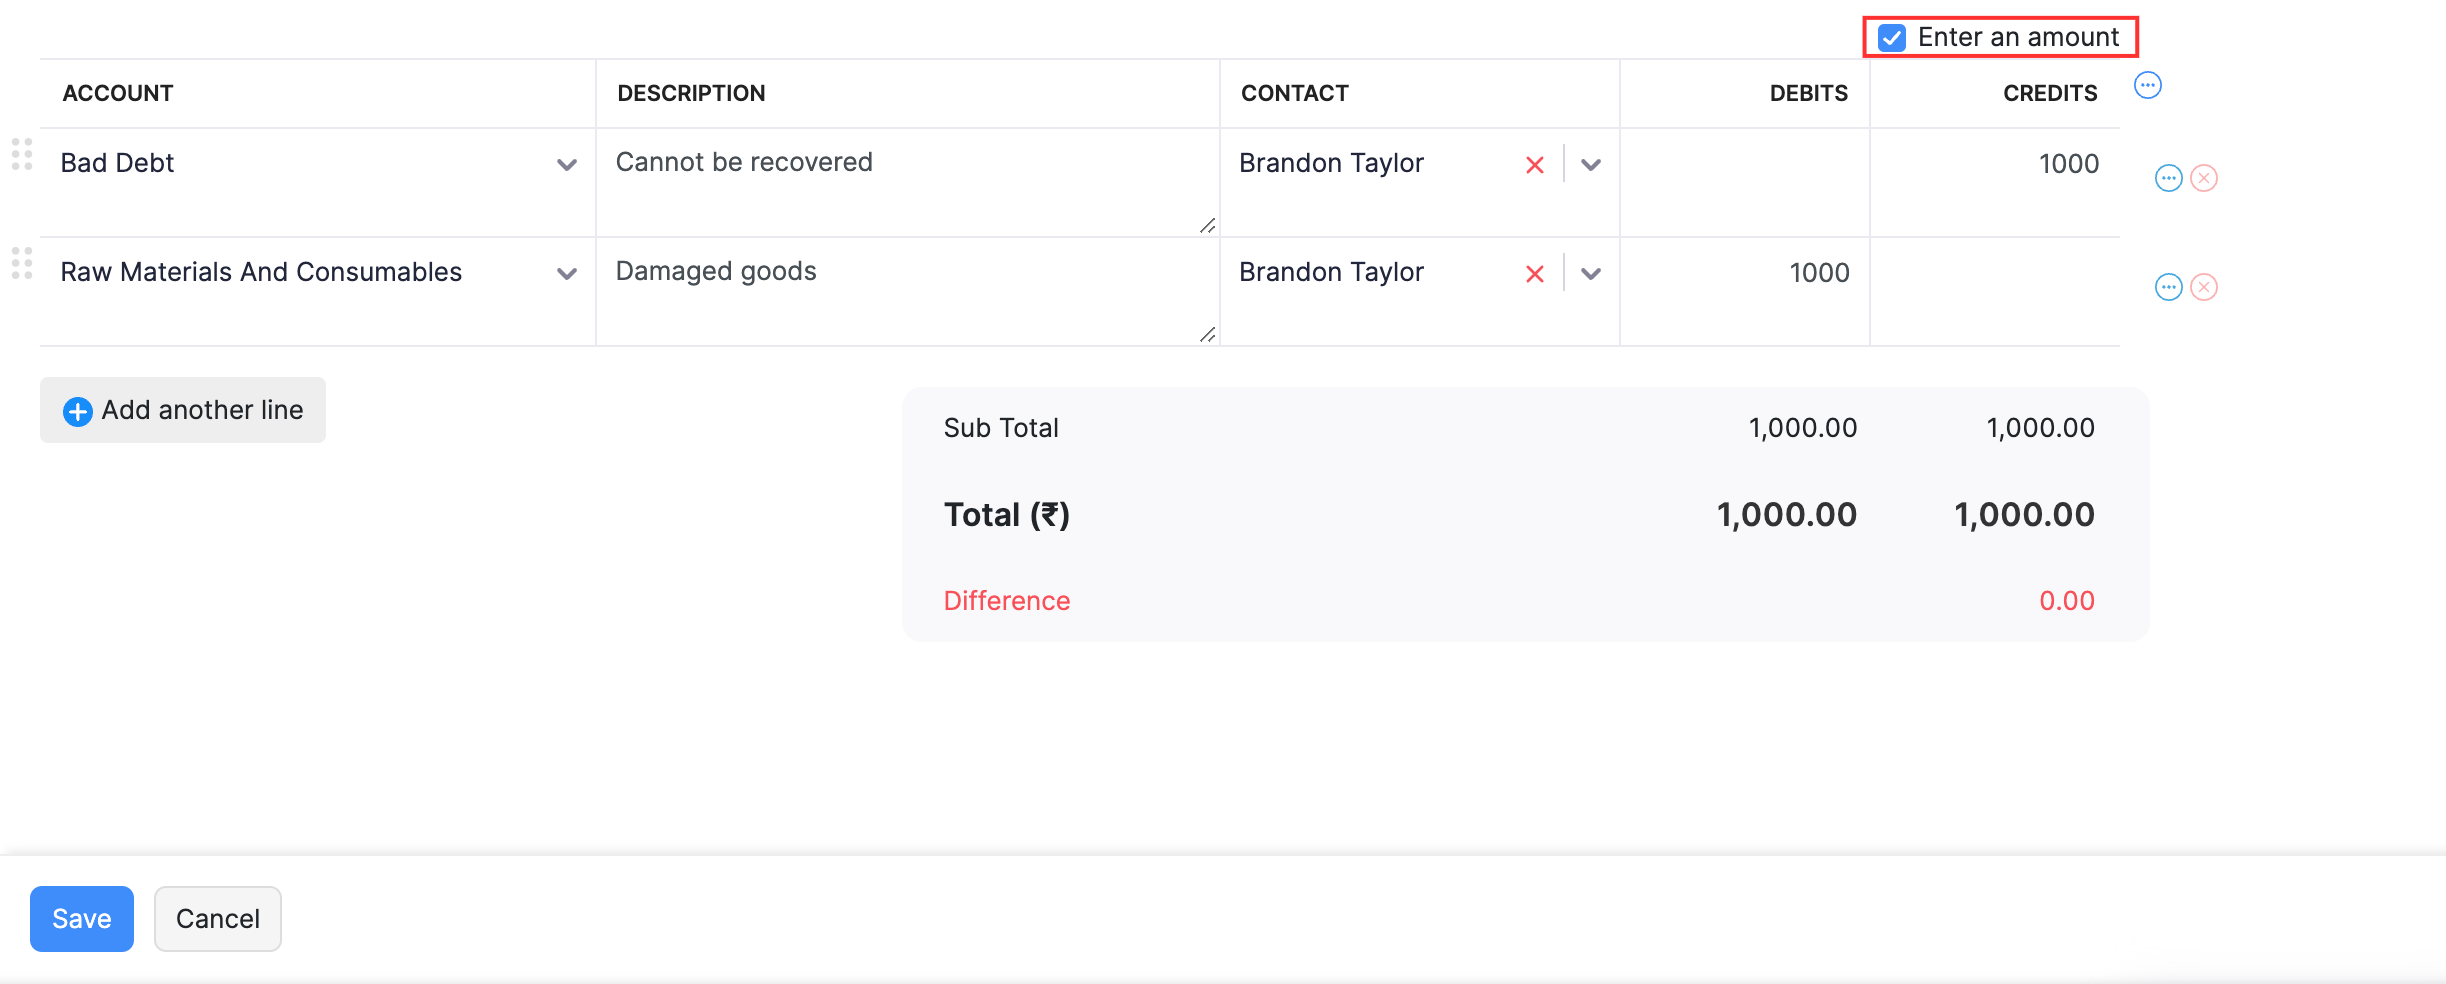Image resolution: width=2446 pixels, height=984 pixels.
Task: Uncheck the Enter an amount checkbox
Action: click(x=1891, y=38)
